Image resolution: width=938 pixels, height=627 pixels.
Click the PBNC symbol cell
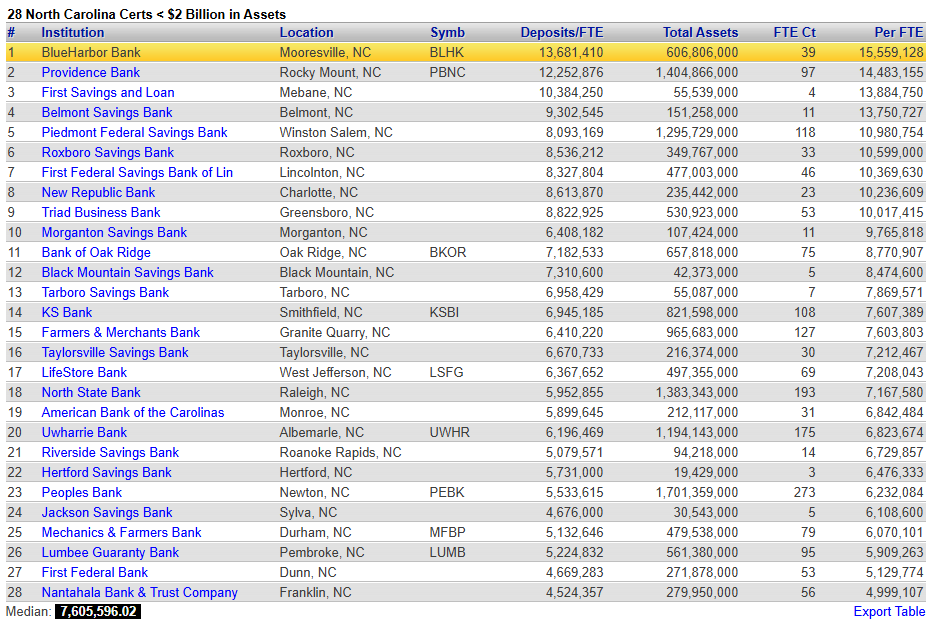pyautogui.click(x=447, y=72)
